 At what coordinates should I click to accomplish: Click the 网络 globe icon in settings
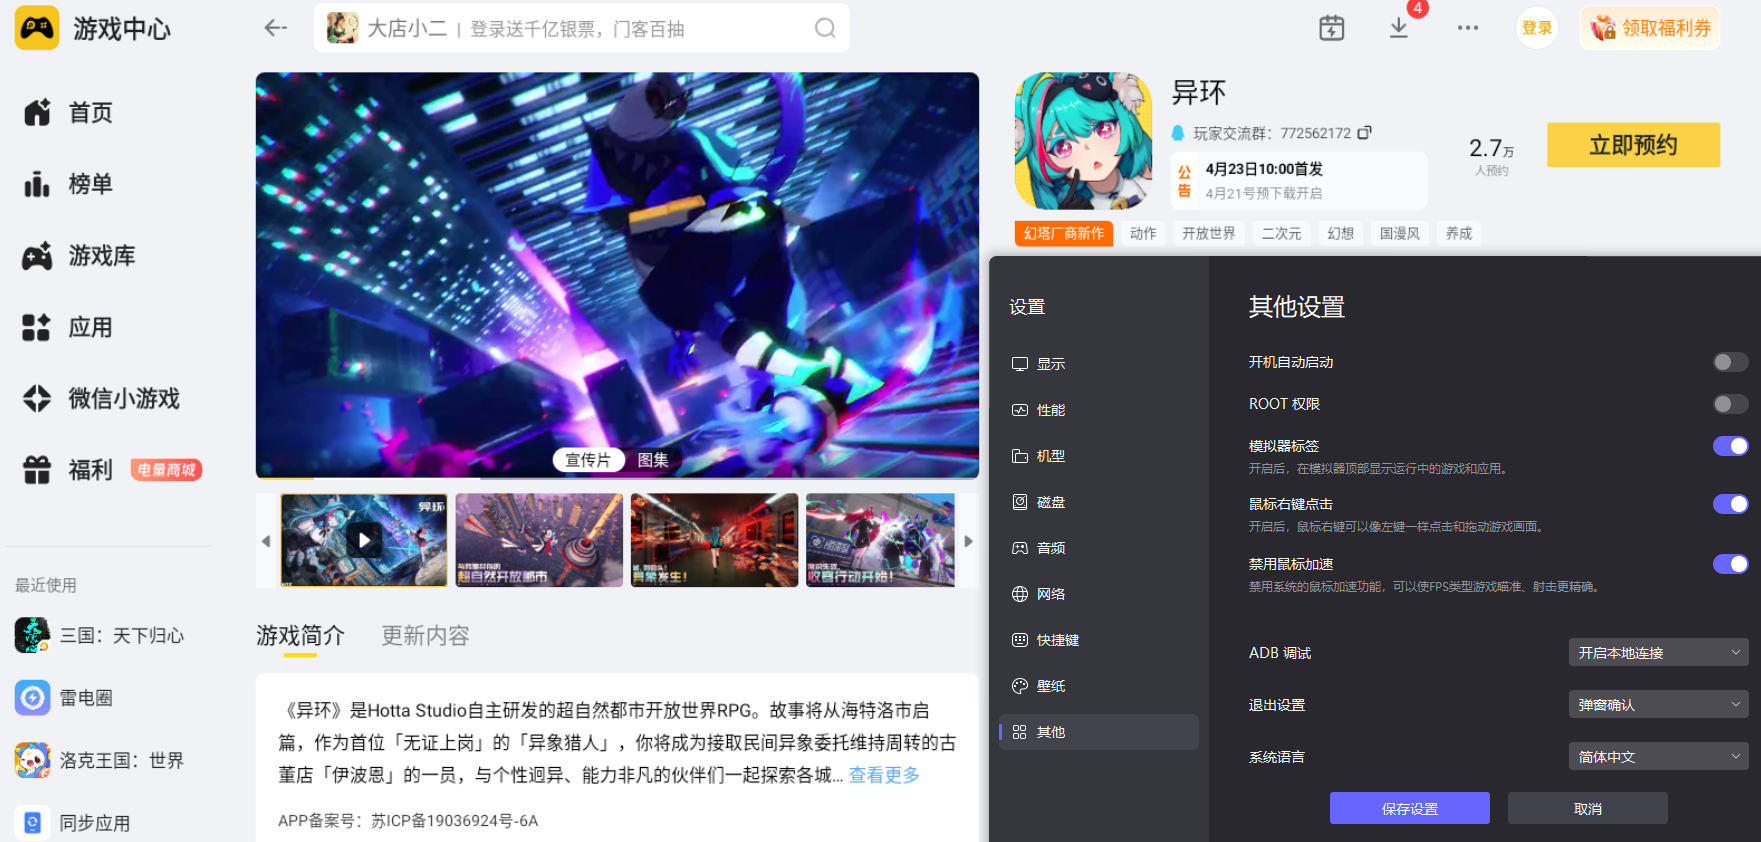pos(1020,594)
